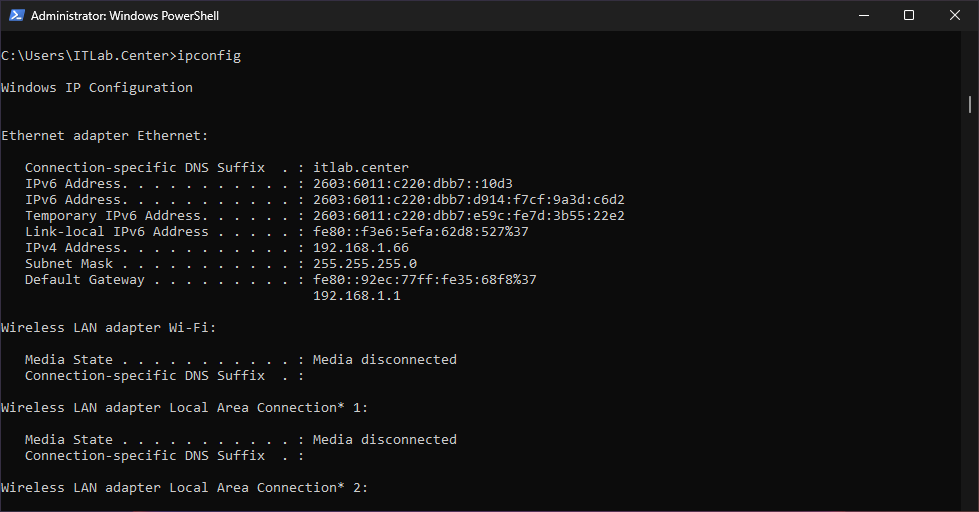Minimize the PowerShell window

point(862,16)
